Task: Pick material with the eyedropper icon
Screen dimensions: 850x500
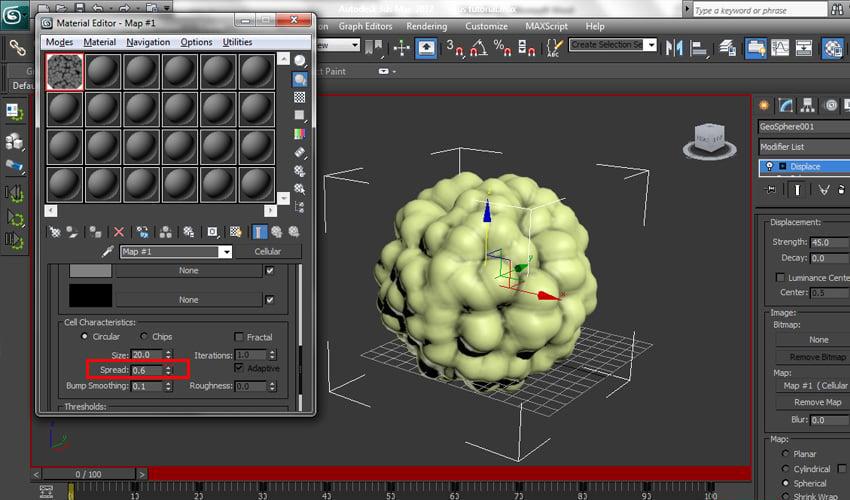Action: tap(108, 252)
